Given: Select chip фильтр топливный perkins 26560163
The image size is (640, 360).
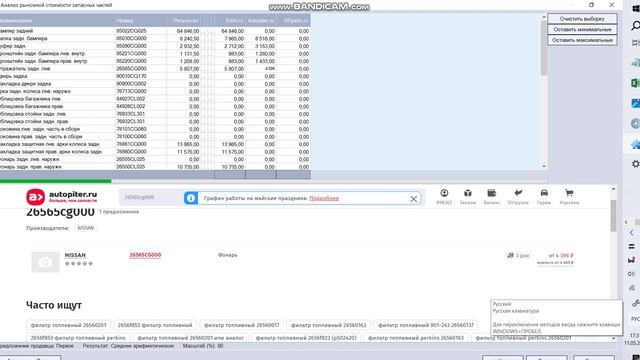Looking at the screenshot, I should (416, 338).
